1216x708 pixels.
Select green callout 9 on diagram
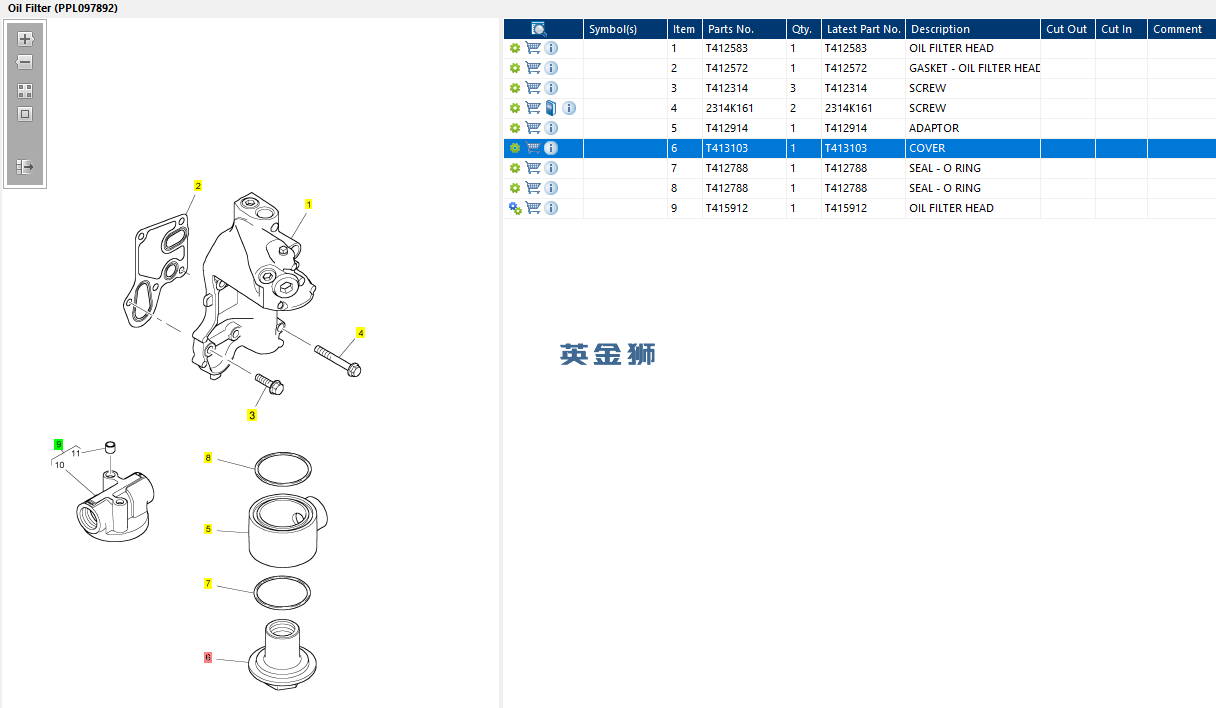coord(59,444)
